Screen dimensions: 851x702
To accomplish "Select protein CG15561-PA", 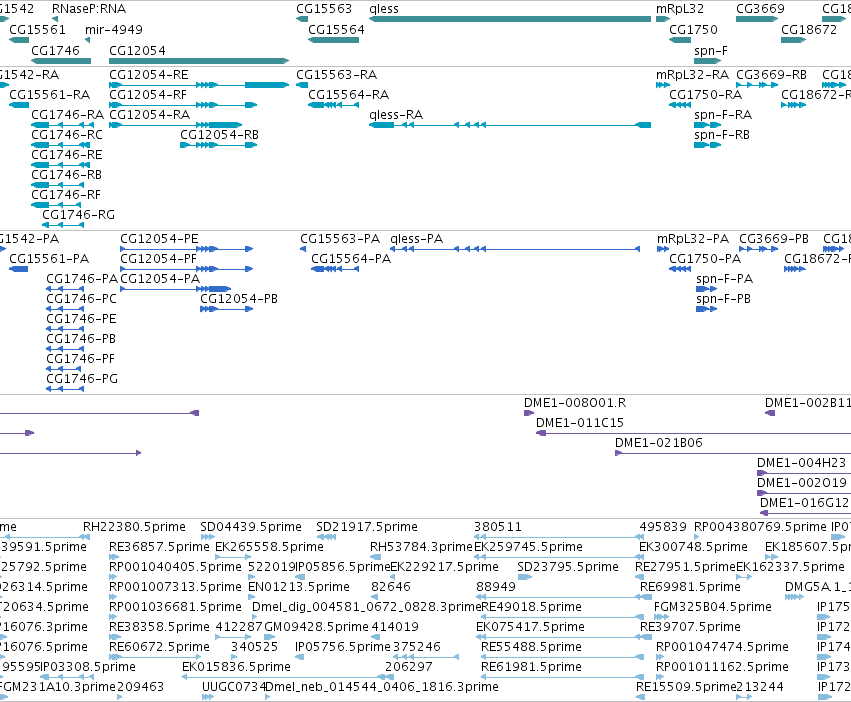I will pyautogui.click(x=19, y=269).
